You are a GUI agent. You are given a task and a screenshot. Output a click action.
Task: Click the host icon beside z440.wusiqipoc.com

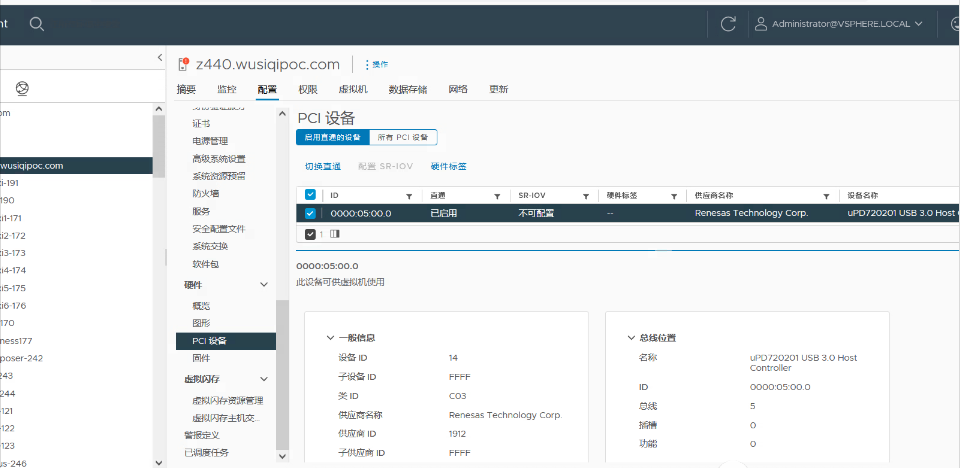coord(182,64)
